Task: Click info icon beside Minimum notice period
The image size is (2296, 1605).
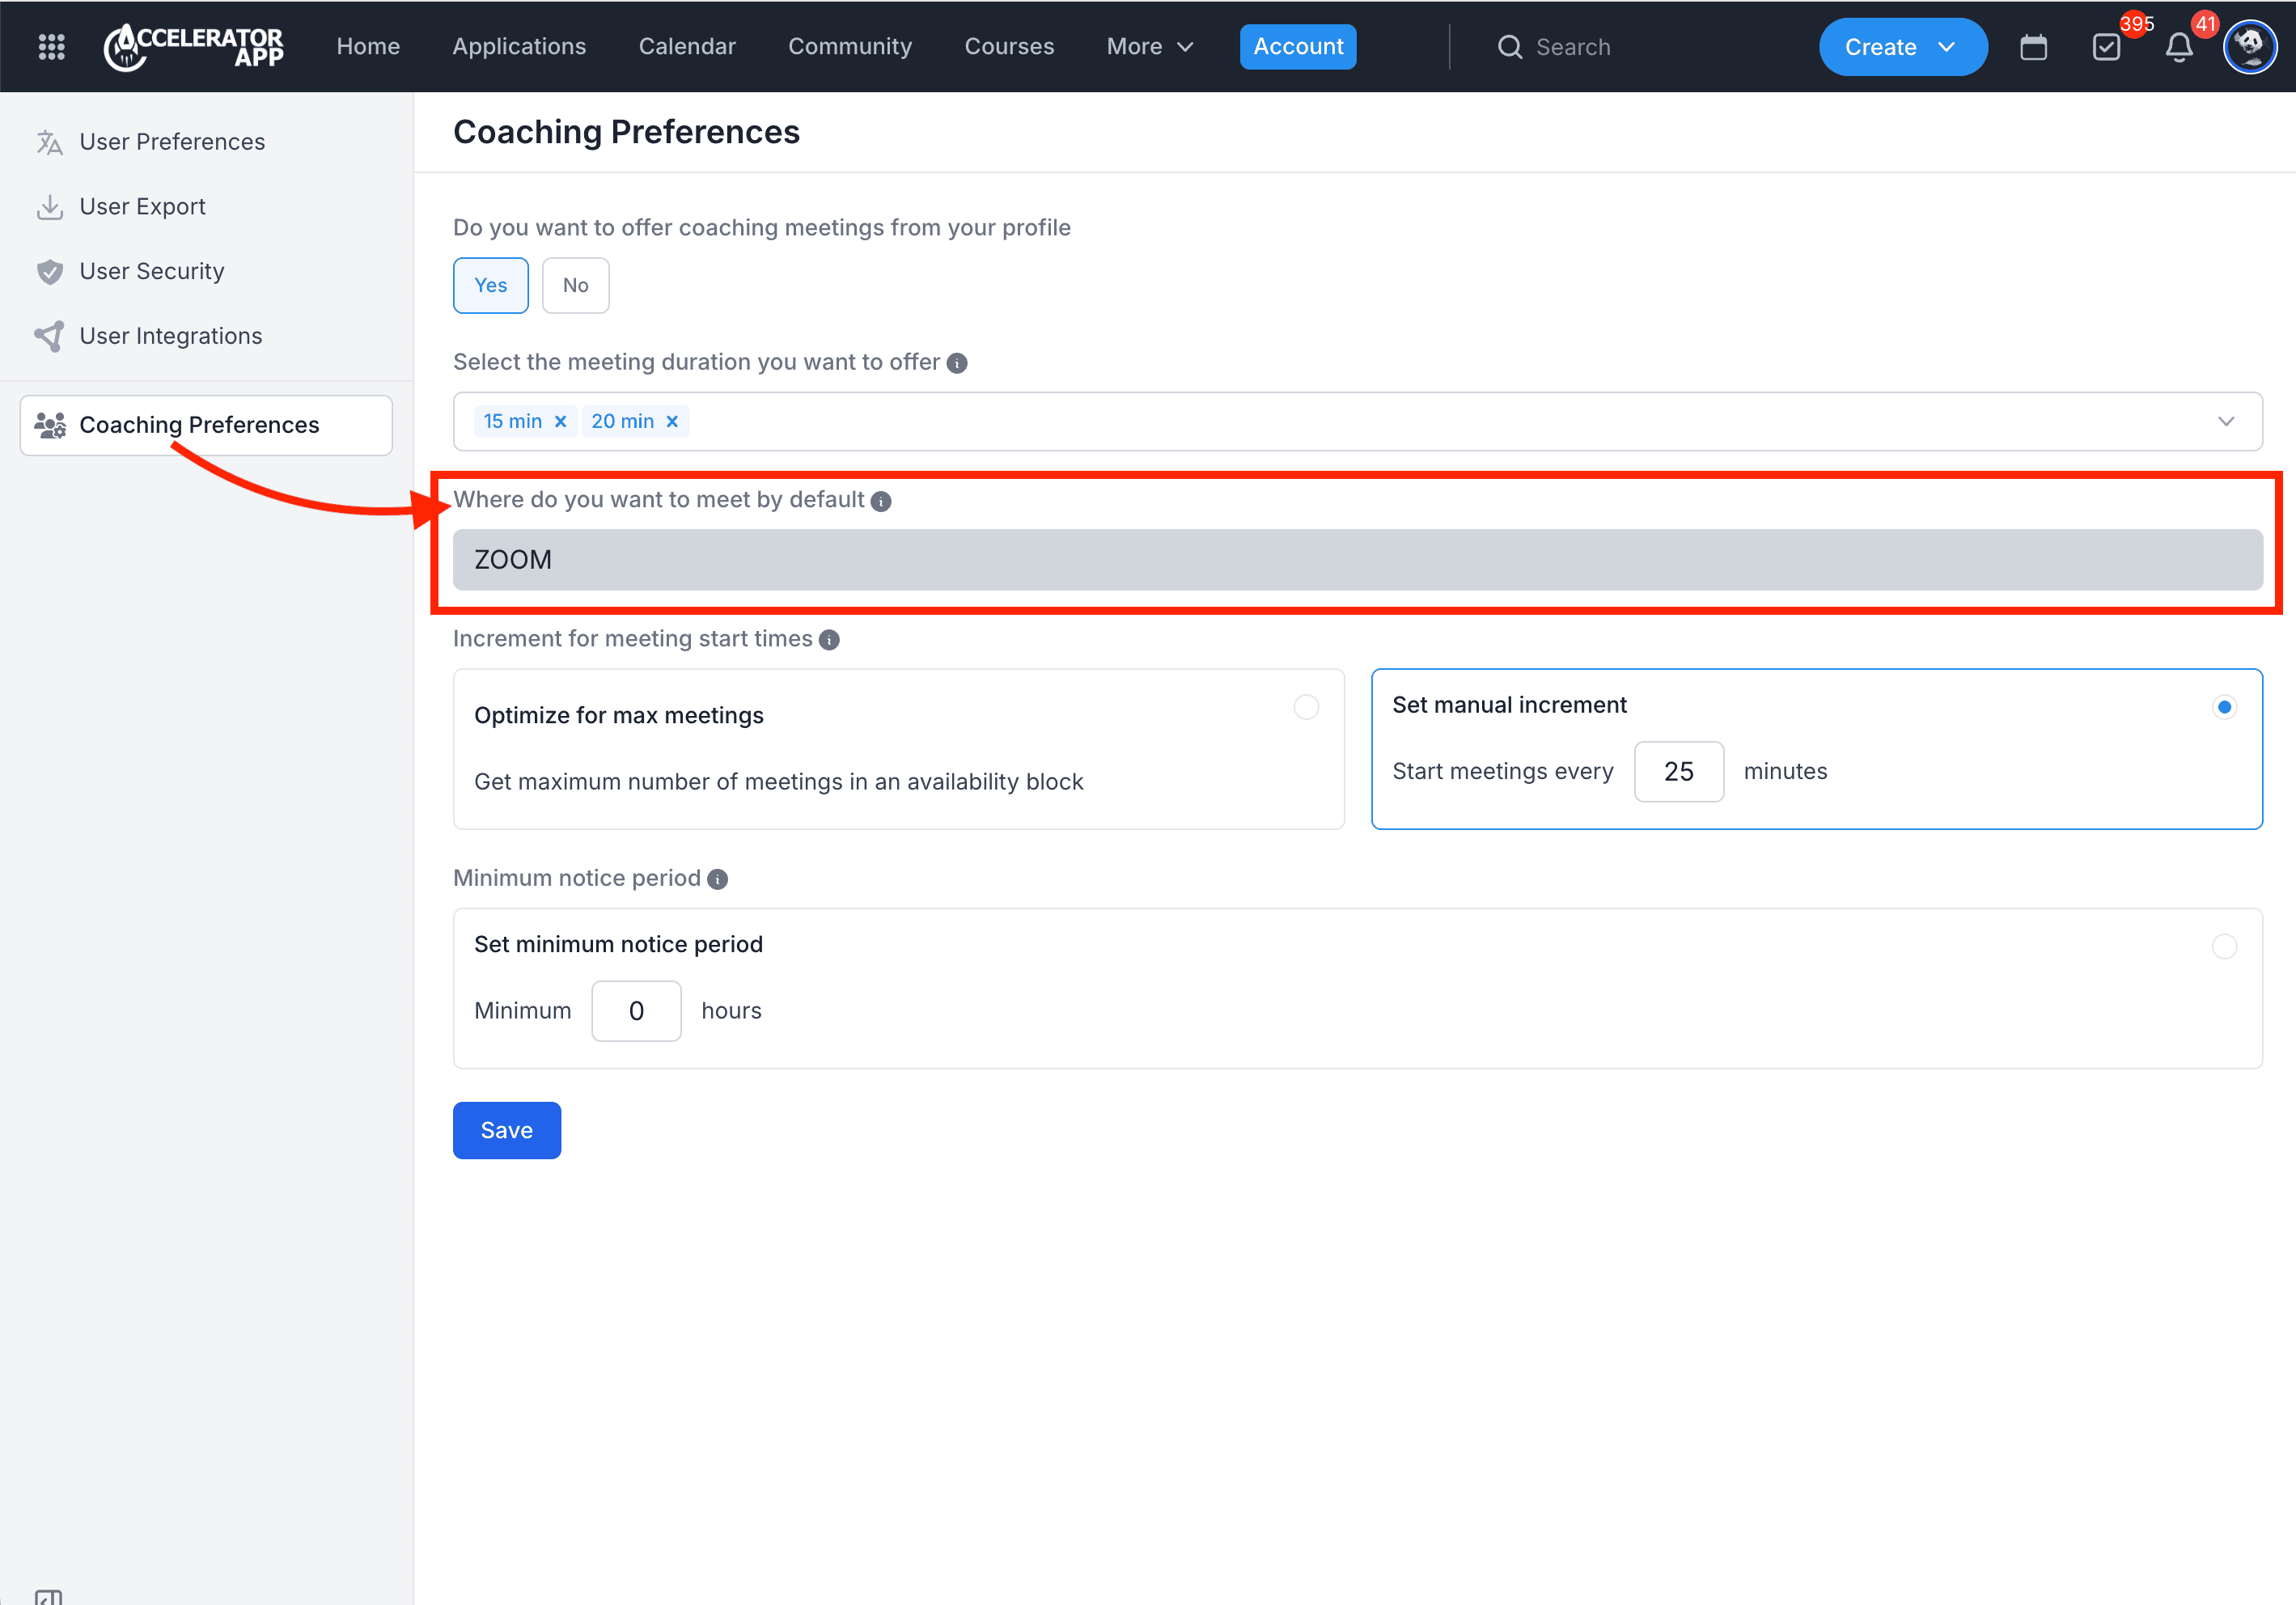Action: click(717, 879)
